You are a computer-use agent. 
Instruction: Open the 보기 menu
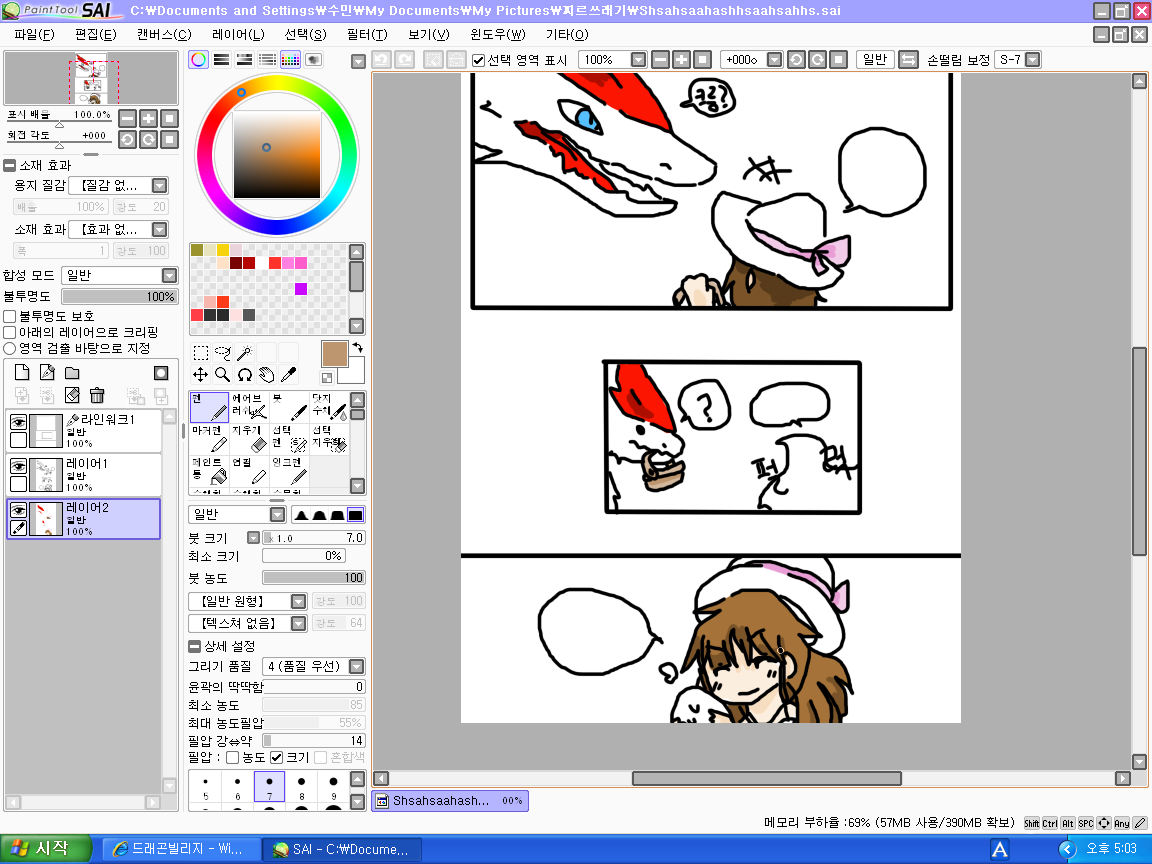pyautogui.click(x=428, y=35)
